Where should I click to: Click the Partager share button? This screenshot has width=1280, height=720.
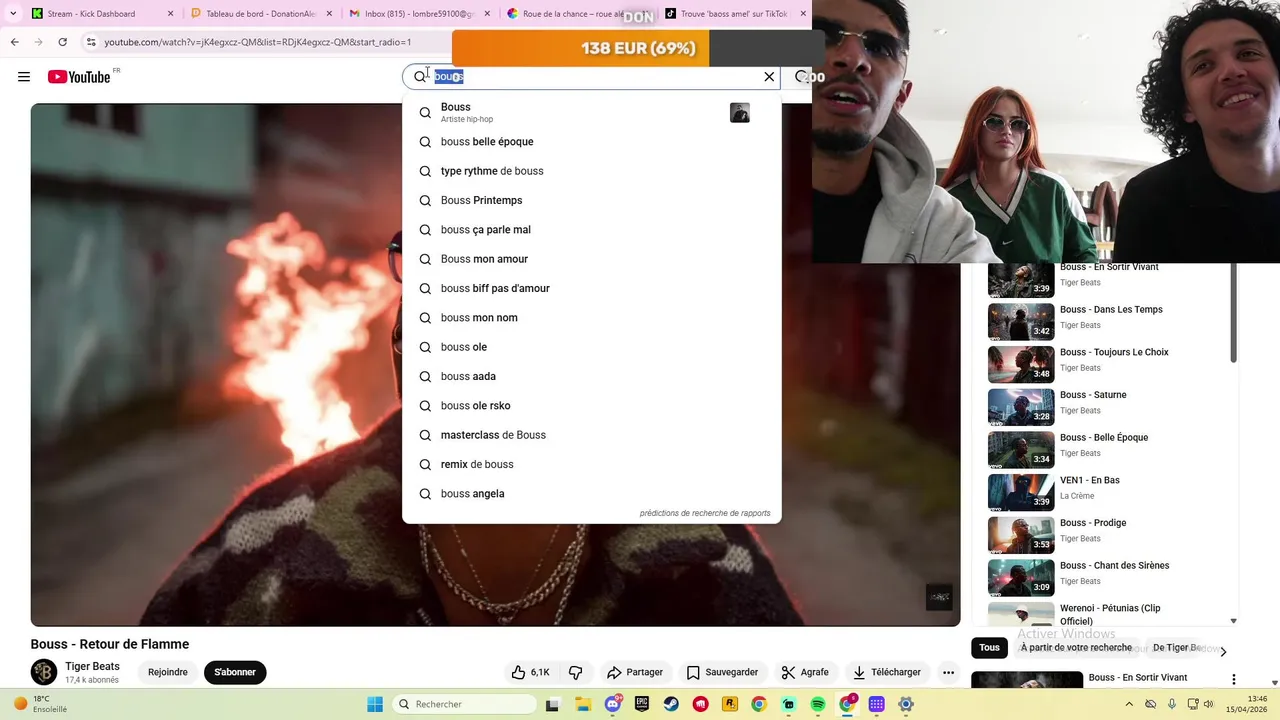pyautogui.click(x=635, y=672)
